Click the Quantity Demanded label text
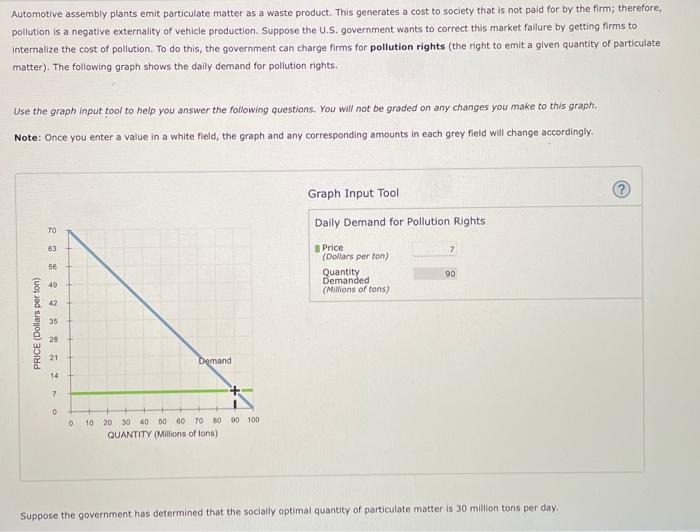The width and height of the screenshot is (700, 532). tap(346, 276)
